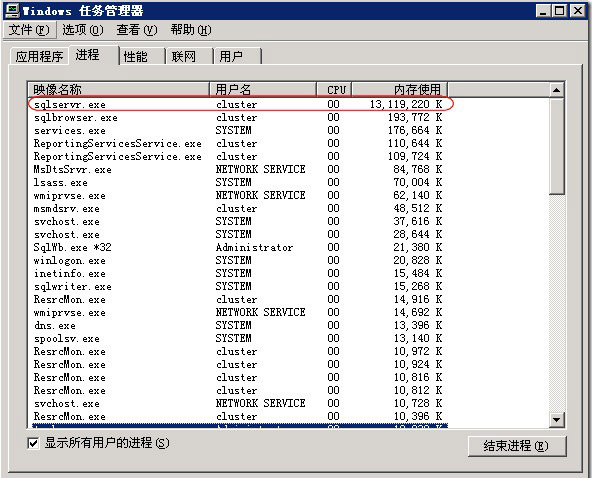Select svchost.exe using 37,616 K
Screen dimensions: 592x478
coord(238,221)
